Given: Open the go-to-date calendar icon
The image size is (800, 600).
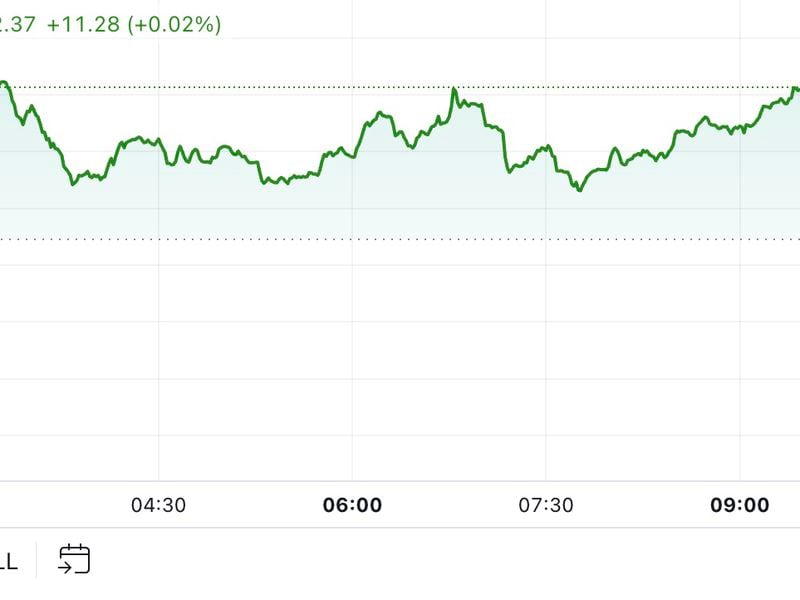Looking at the screenshot, I should [74, 558].
